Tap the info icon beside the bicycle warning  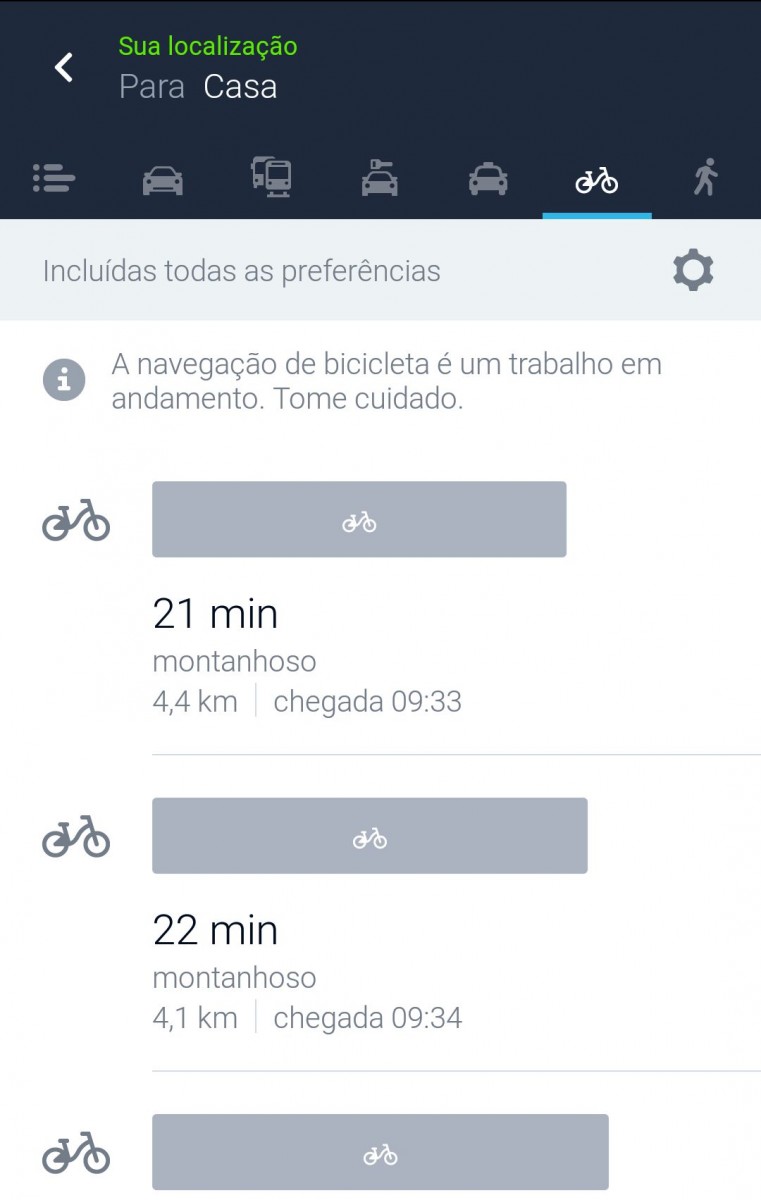point(64,380)
